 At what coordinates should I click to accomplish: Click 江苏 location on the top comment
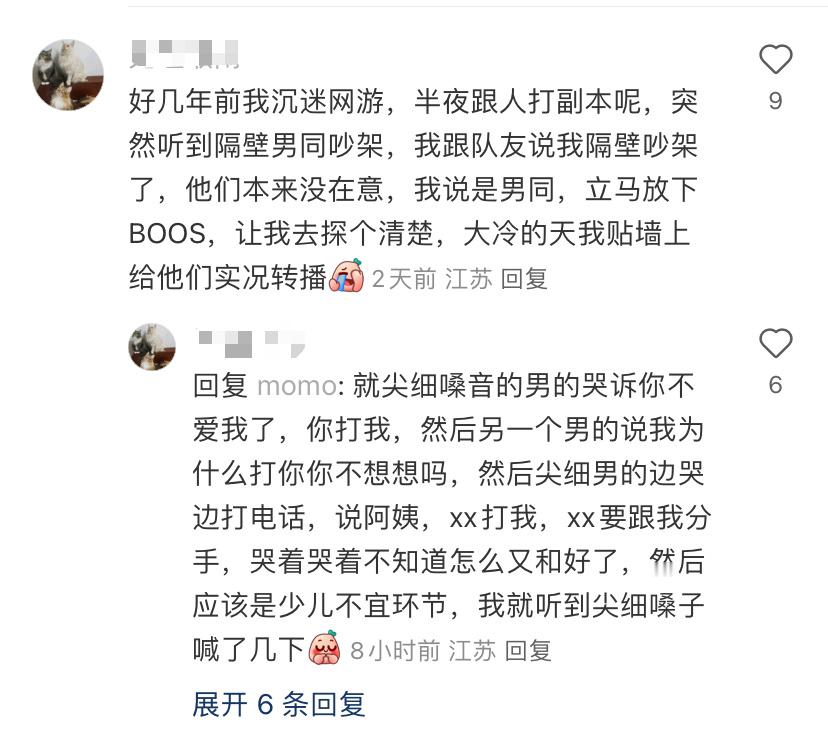click(468, 279)
